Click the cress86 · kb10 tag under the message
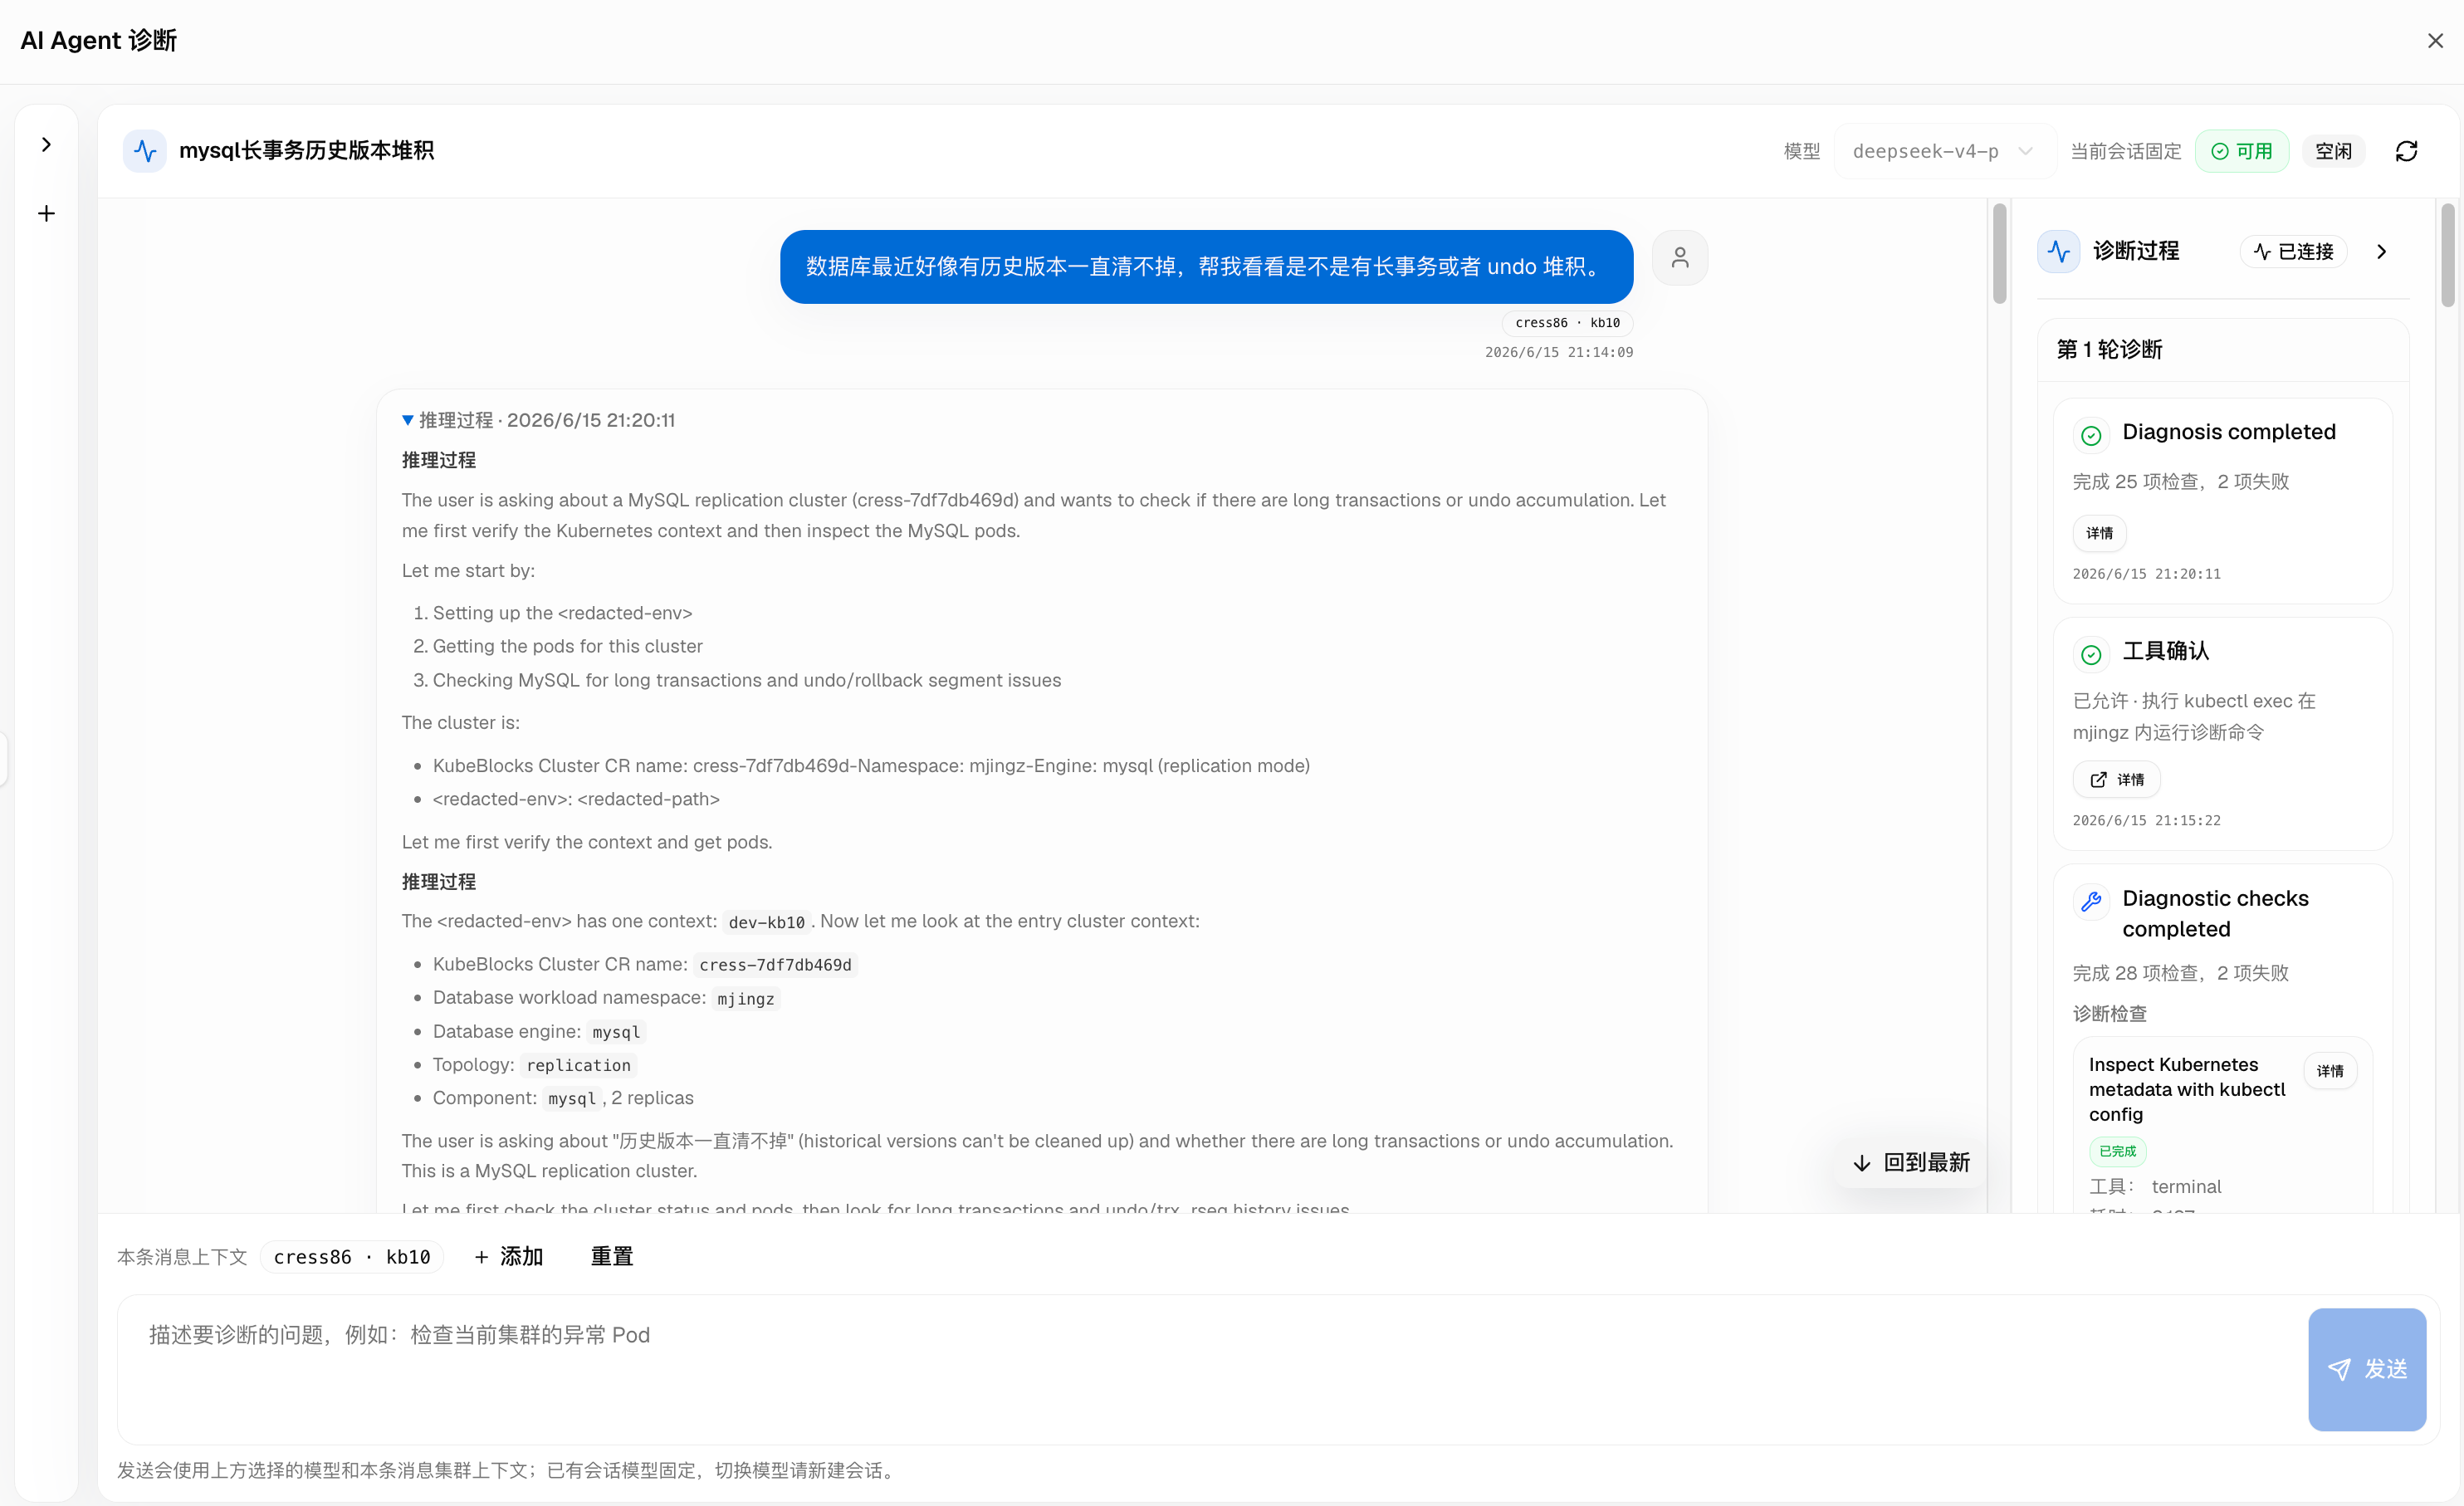 (x=1567, y=323)
